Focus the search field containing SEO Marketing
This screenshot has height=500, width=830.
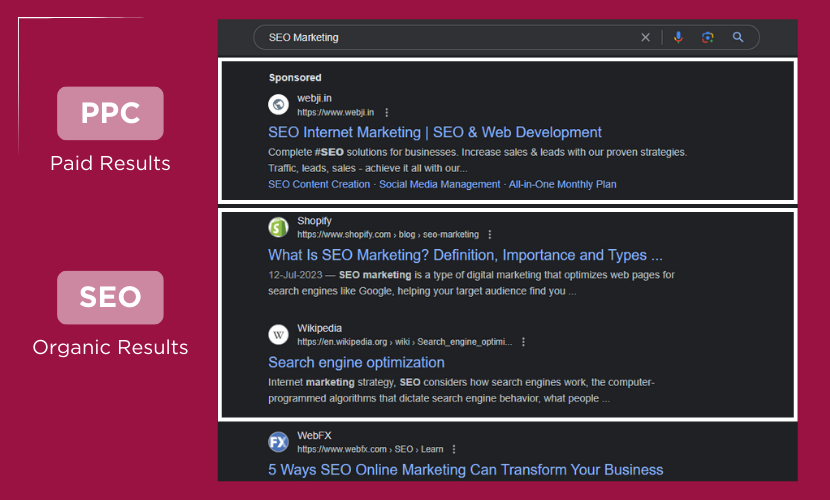click(507, 38)
